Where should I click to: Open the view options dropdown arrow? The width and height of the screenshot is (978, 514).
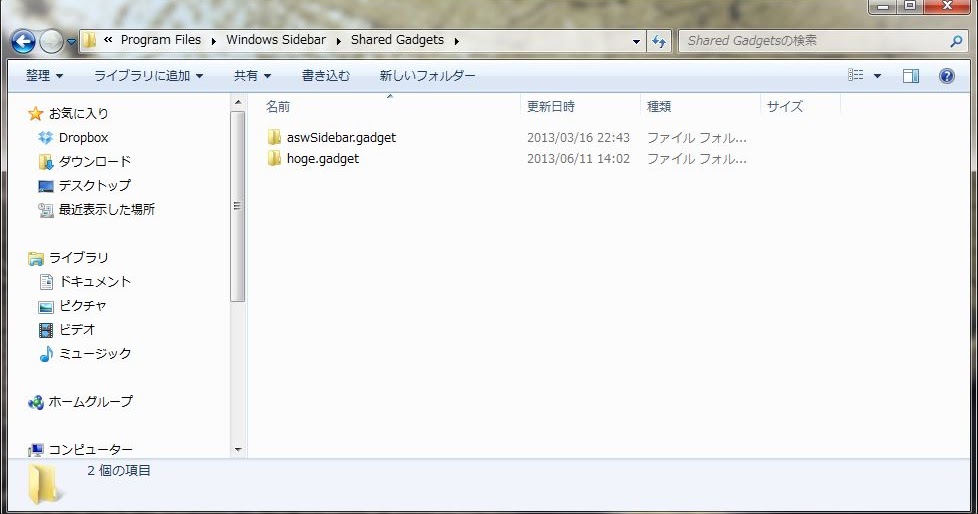[x=877, y=76]
